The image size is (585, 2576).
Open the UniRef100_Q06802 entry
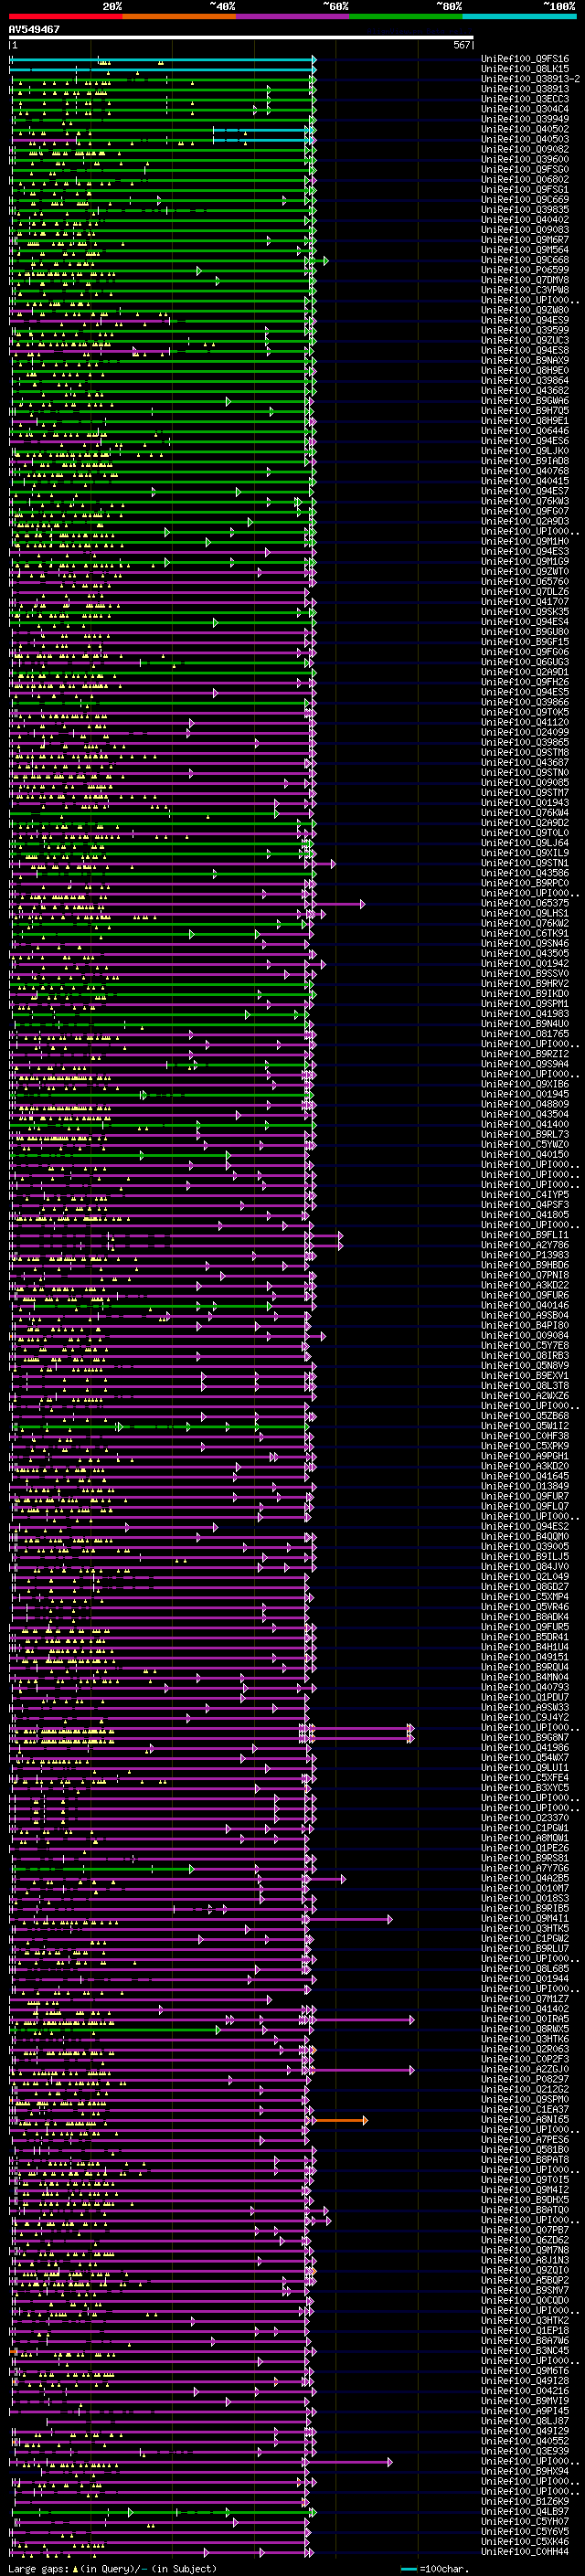point(525,179)
